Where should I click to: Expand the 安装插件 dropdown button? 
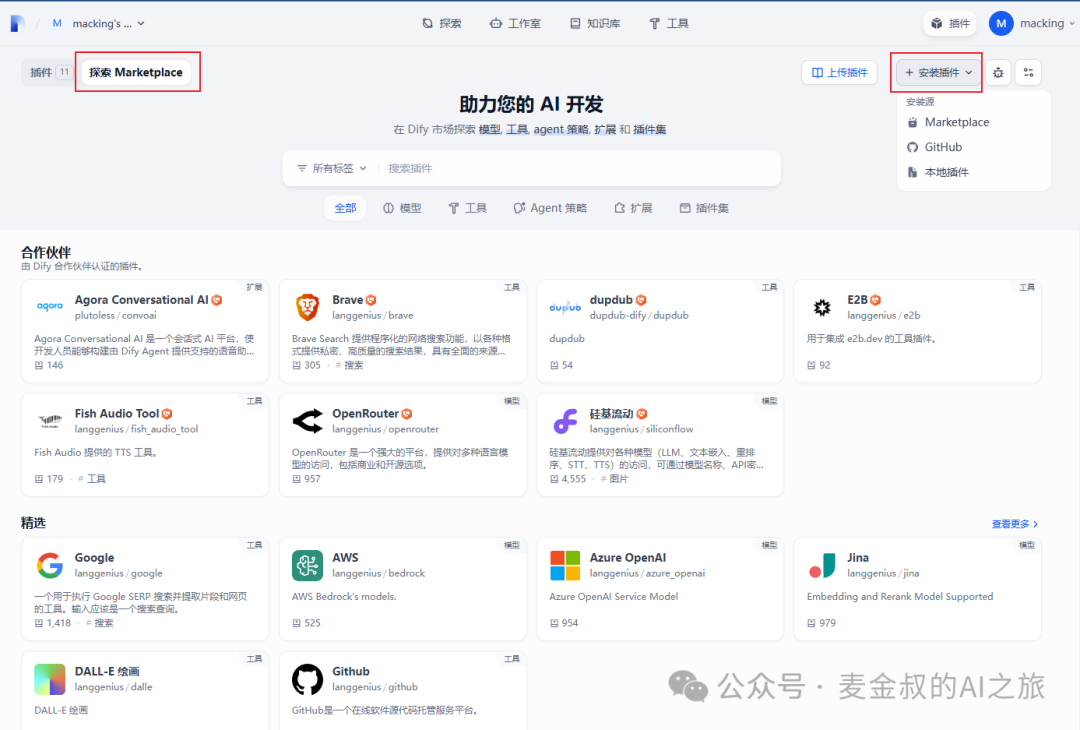(938, 72)
